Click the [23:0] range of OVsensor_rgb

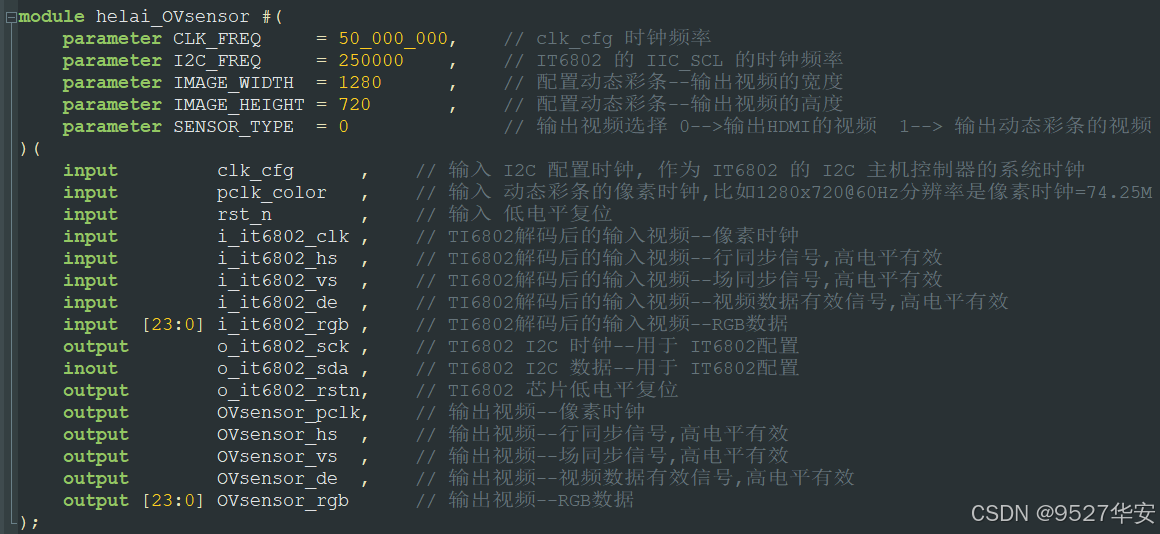pyautogui.click(x=172, y=501)
